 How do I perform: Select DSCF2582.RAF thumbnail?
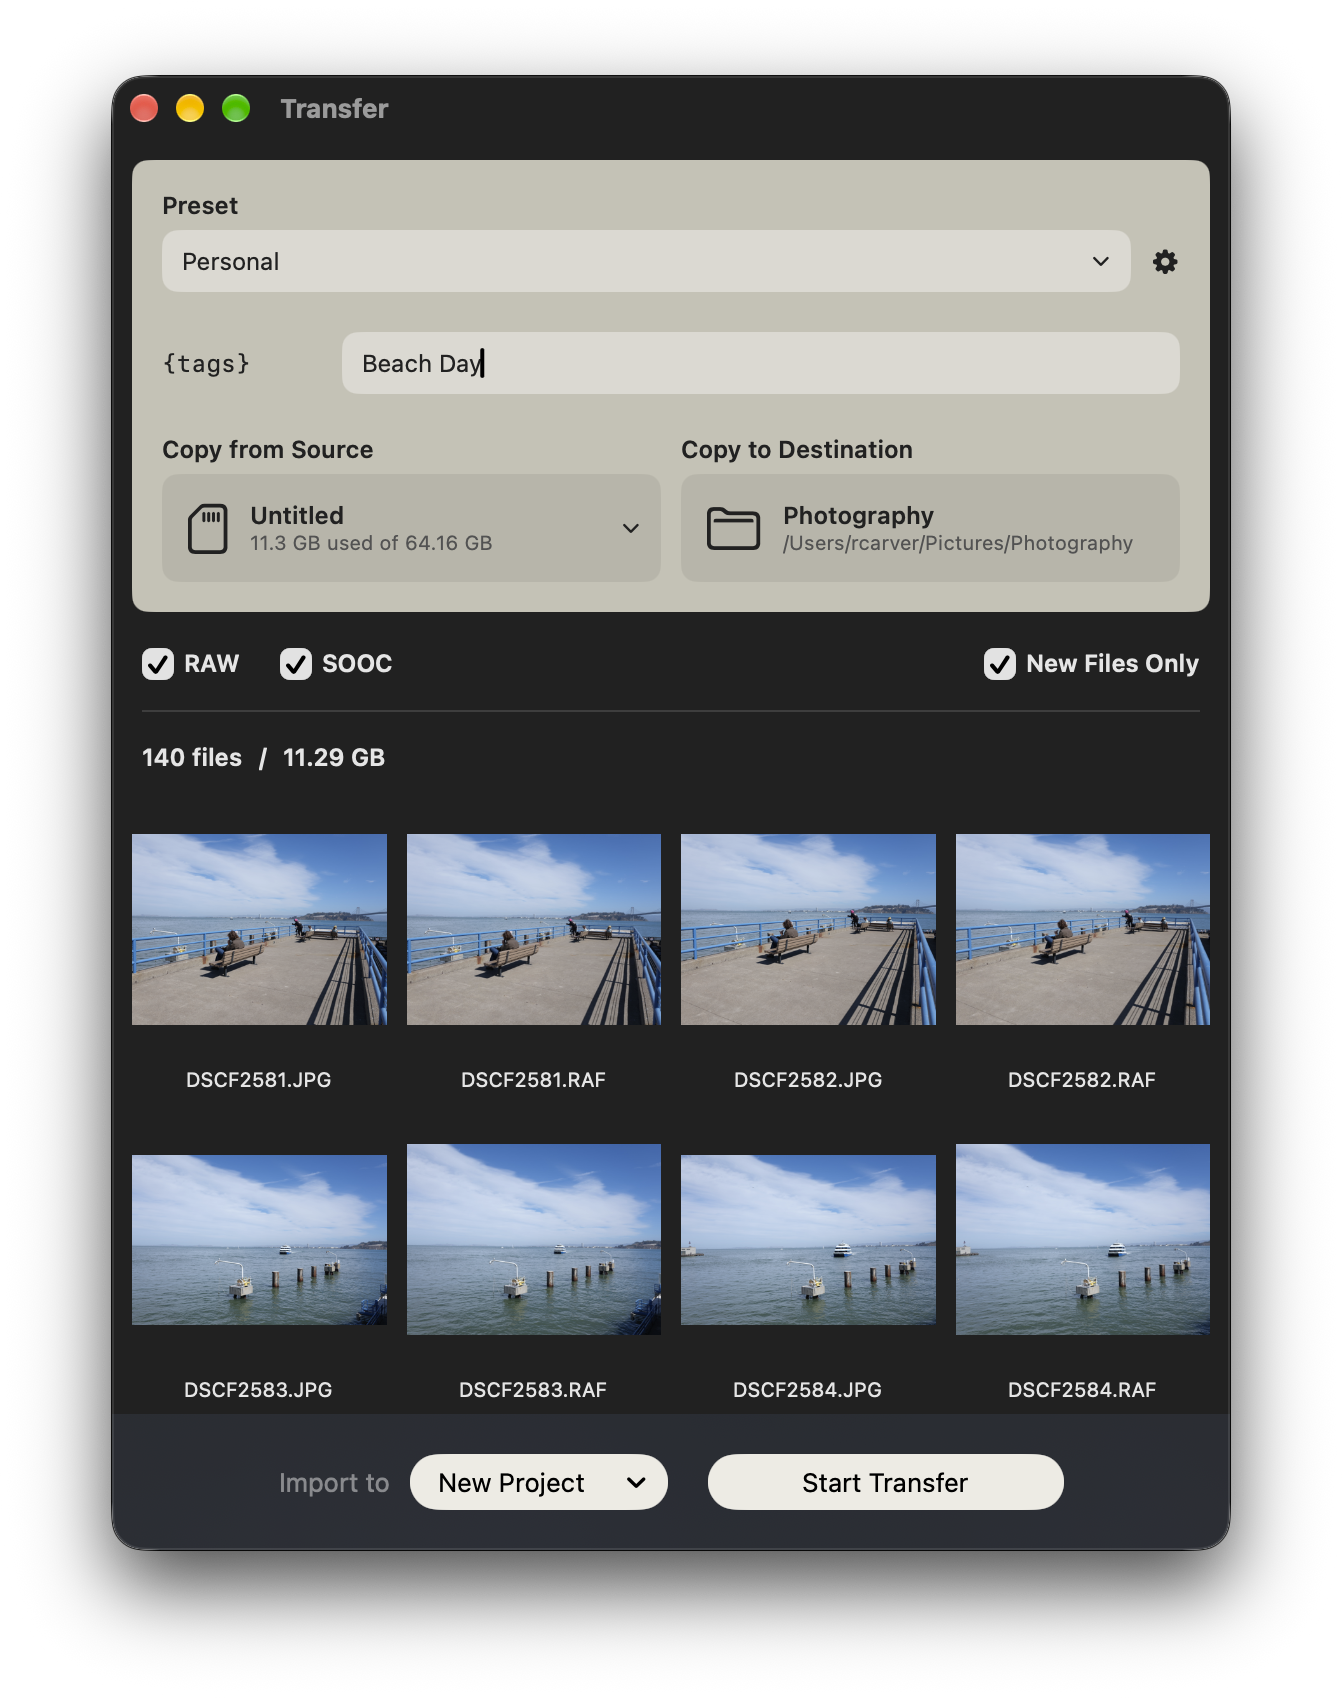tap(1083, 929)
